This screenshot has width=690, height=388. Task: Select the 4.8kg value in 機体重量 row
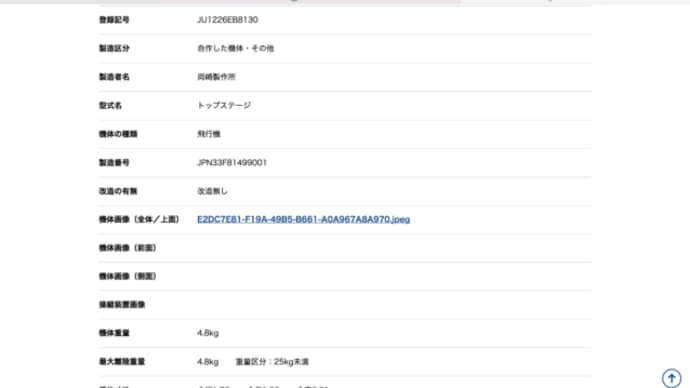point(208,333)
